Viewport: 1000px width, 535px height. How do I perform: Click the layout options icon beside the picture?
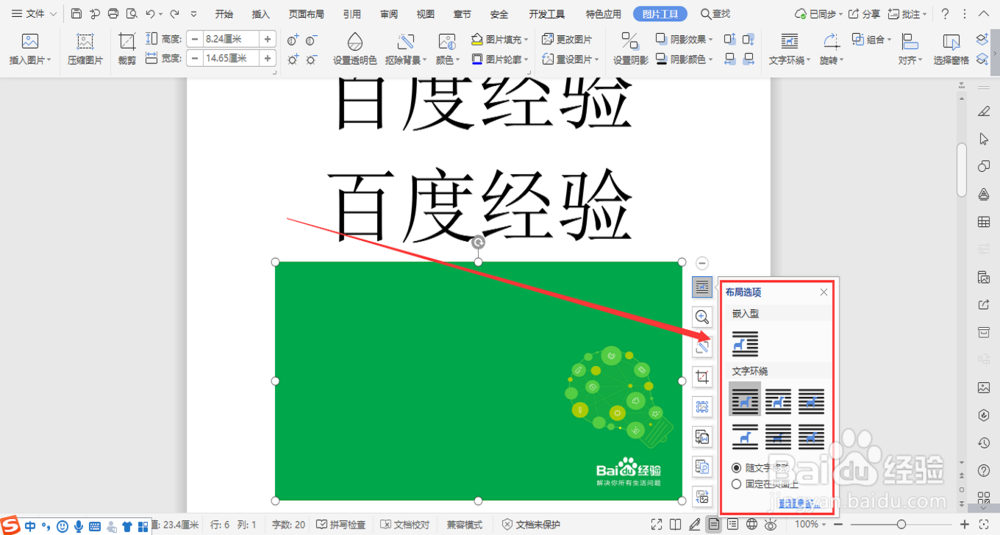702,287
